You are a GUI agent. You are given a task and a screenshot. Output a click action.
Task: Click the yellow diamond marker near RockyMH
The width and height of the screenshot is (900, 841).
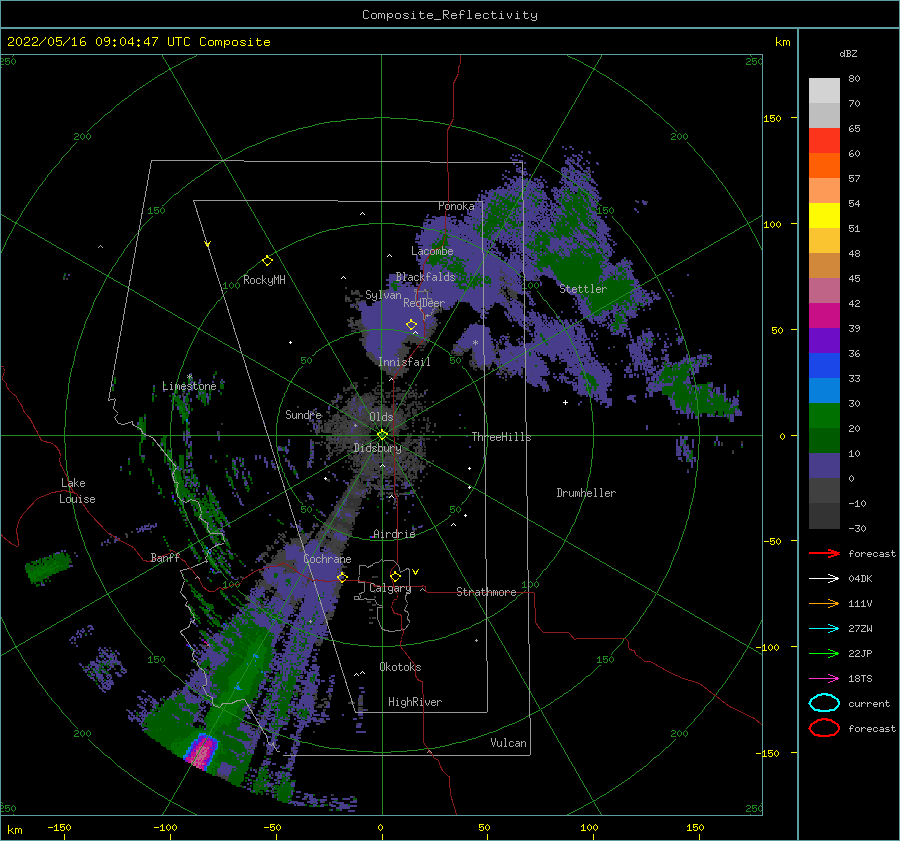pos(267,261)
